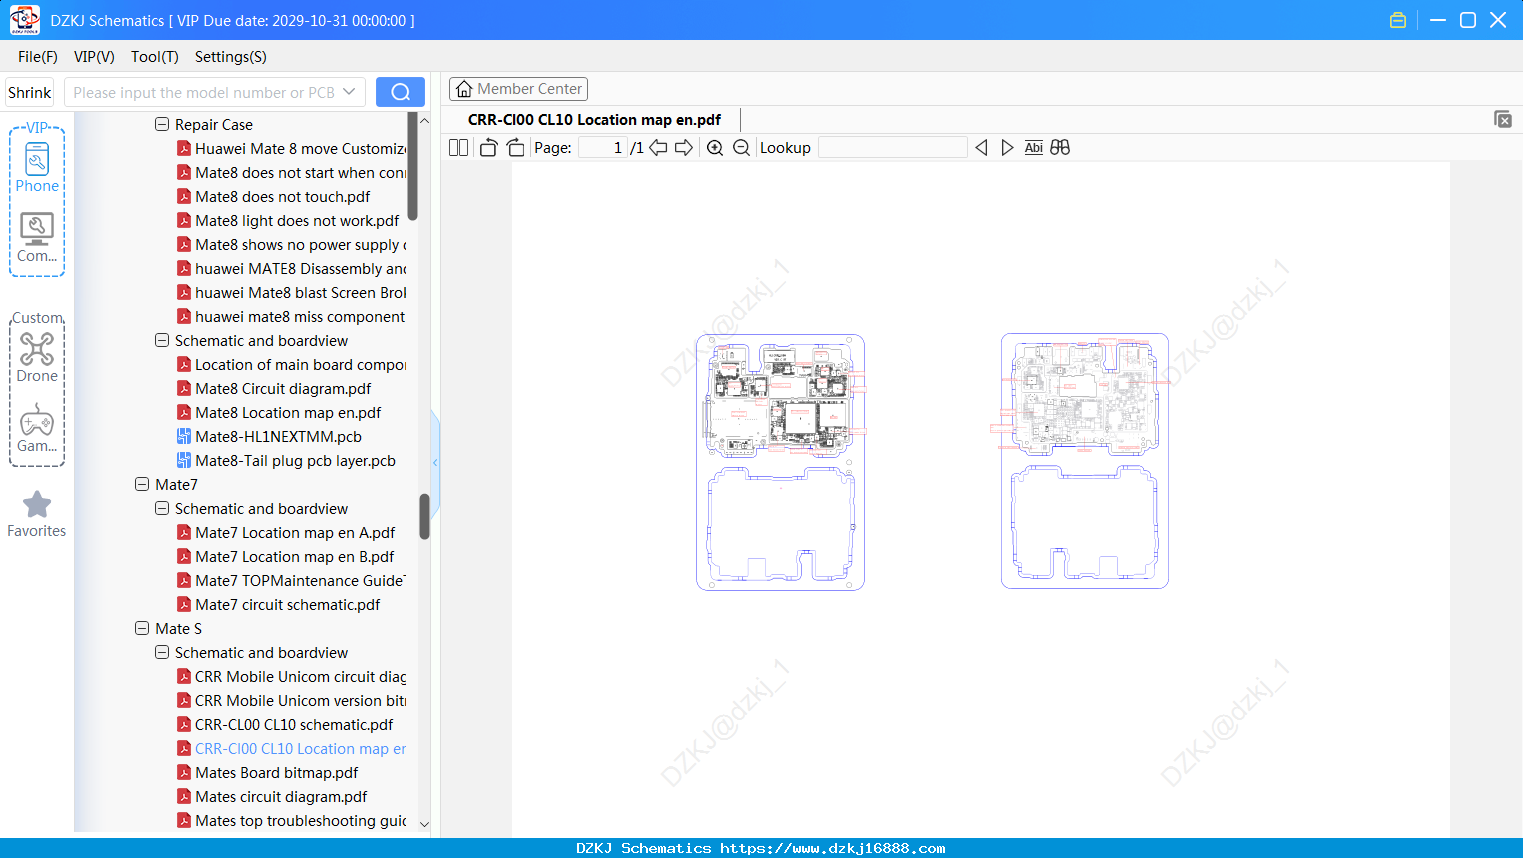Open Favorites star
Screen dimensions: 1523x858
click(x=37, y=515)
